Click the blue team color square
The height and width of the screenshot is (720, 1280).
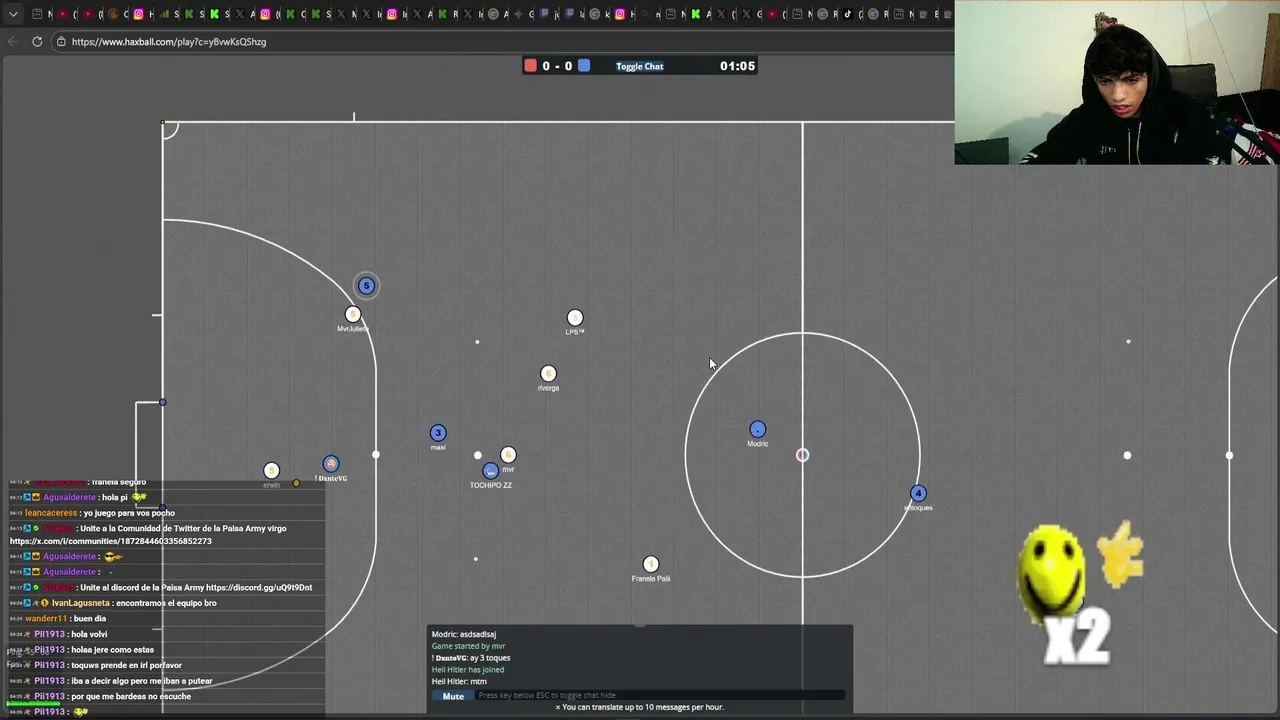(x=584, y=66)
